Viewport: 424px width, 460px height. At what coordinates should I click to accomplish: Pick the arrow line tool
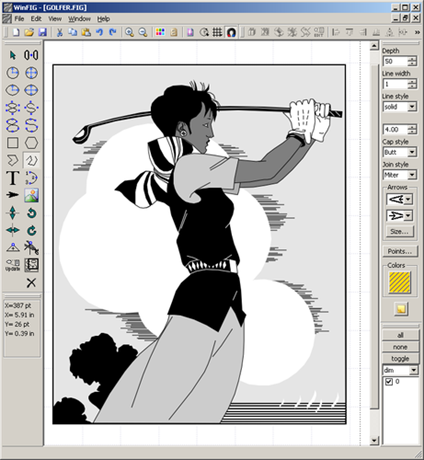(13, 195)
